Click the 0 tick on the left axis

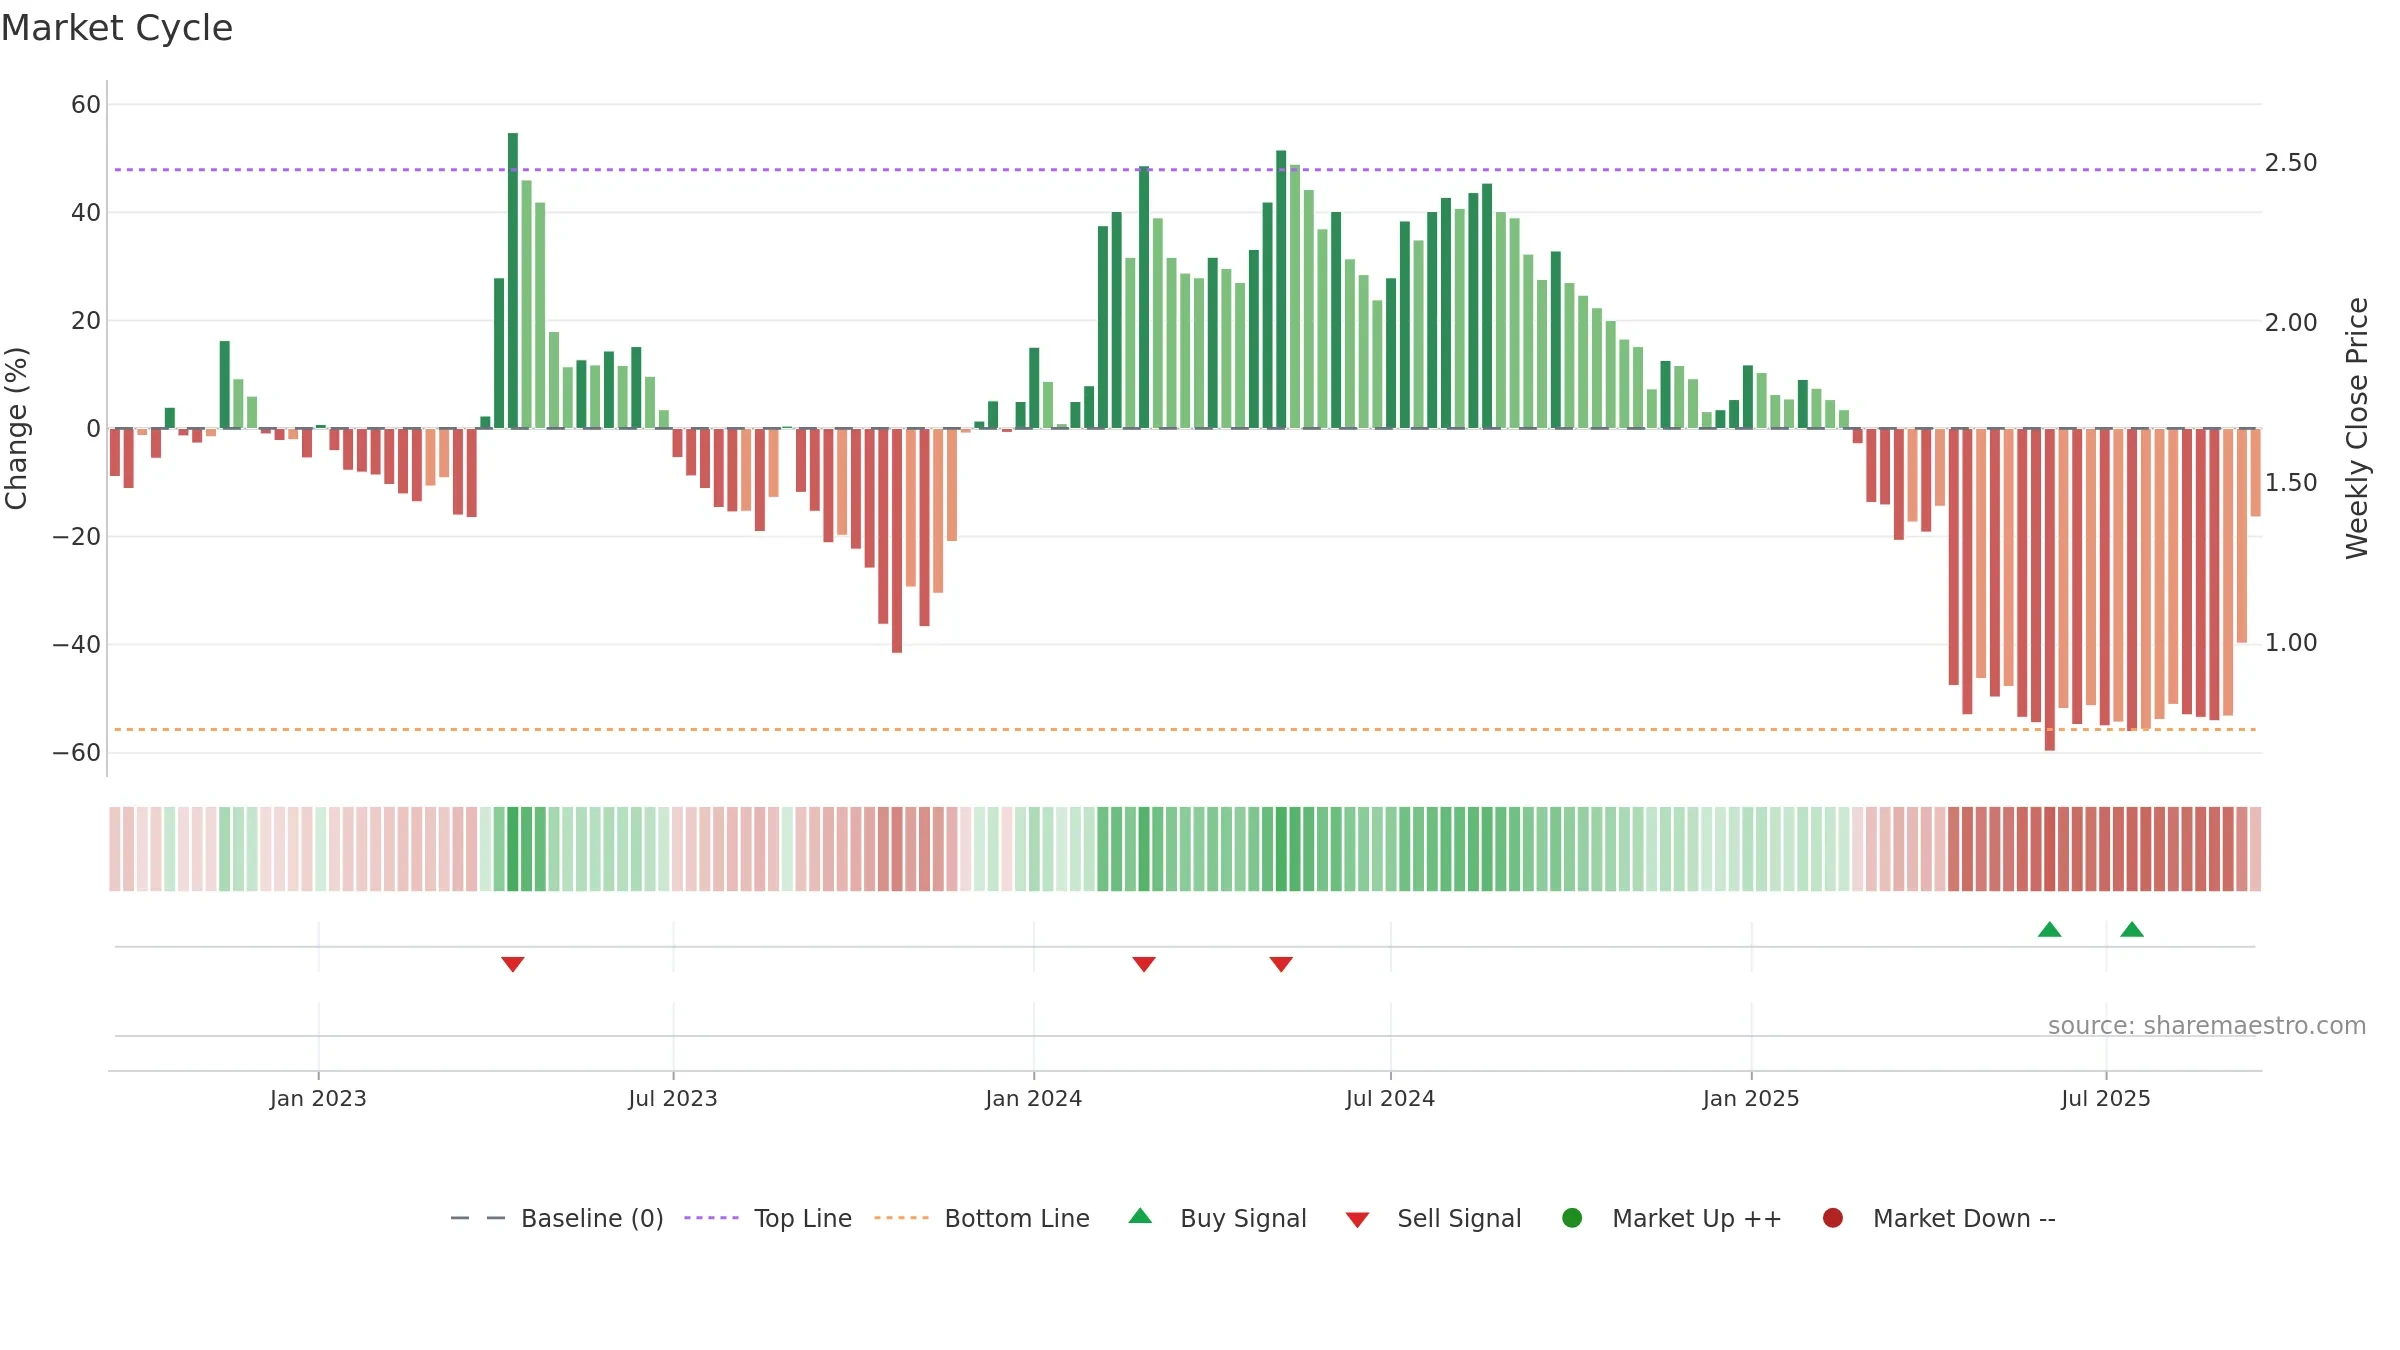[94, 429]
